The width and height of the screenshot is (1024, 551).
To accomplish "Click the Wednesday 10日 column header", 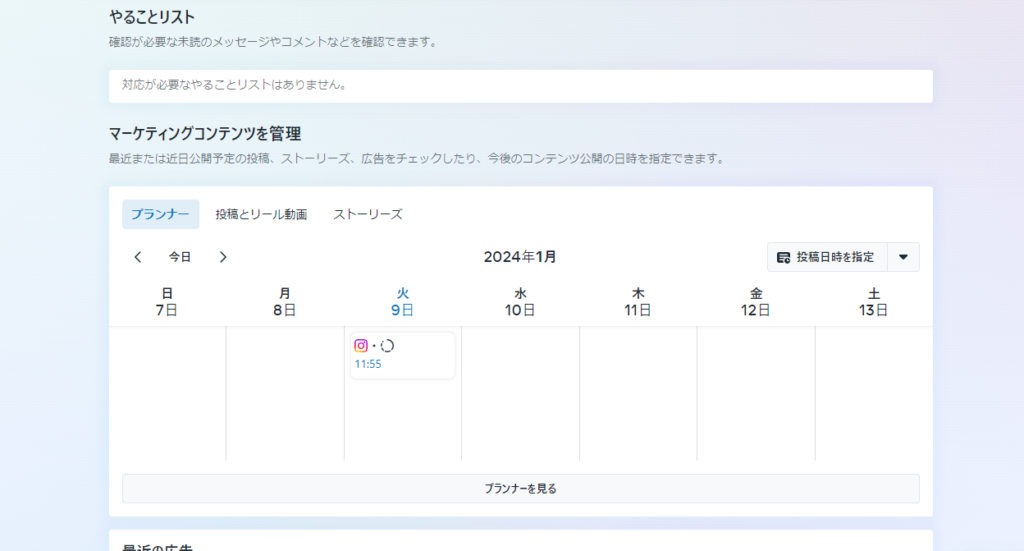I will coord(520,302).
